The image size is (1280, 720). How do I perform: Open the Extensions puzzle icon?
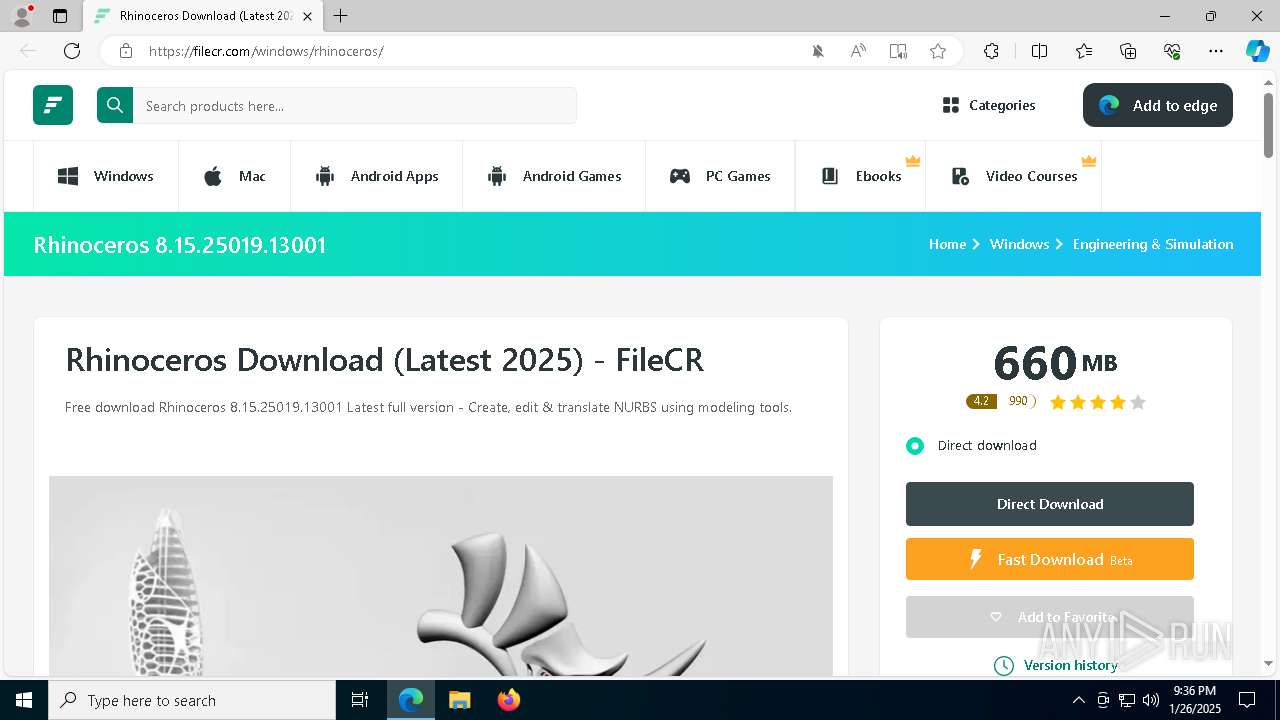991,51
